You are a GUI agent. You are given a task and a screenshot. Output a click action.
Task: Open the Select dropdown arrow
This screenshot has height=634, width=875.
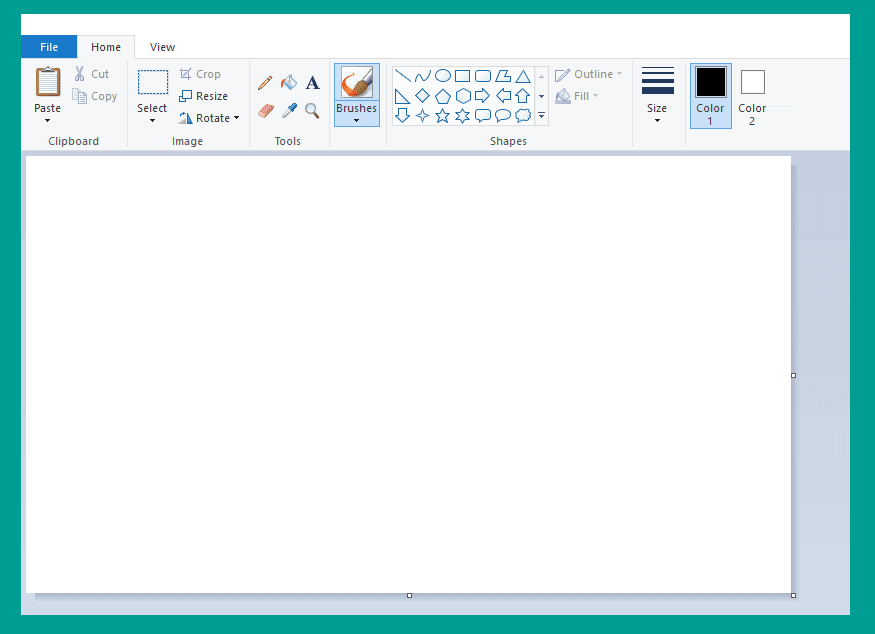152,121
